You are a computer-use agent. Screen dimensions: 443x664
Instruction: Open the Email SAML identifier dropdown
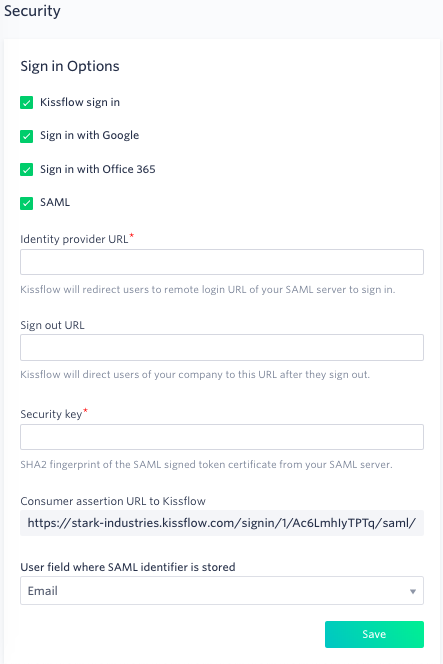(222, 590)
